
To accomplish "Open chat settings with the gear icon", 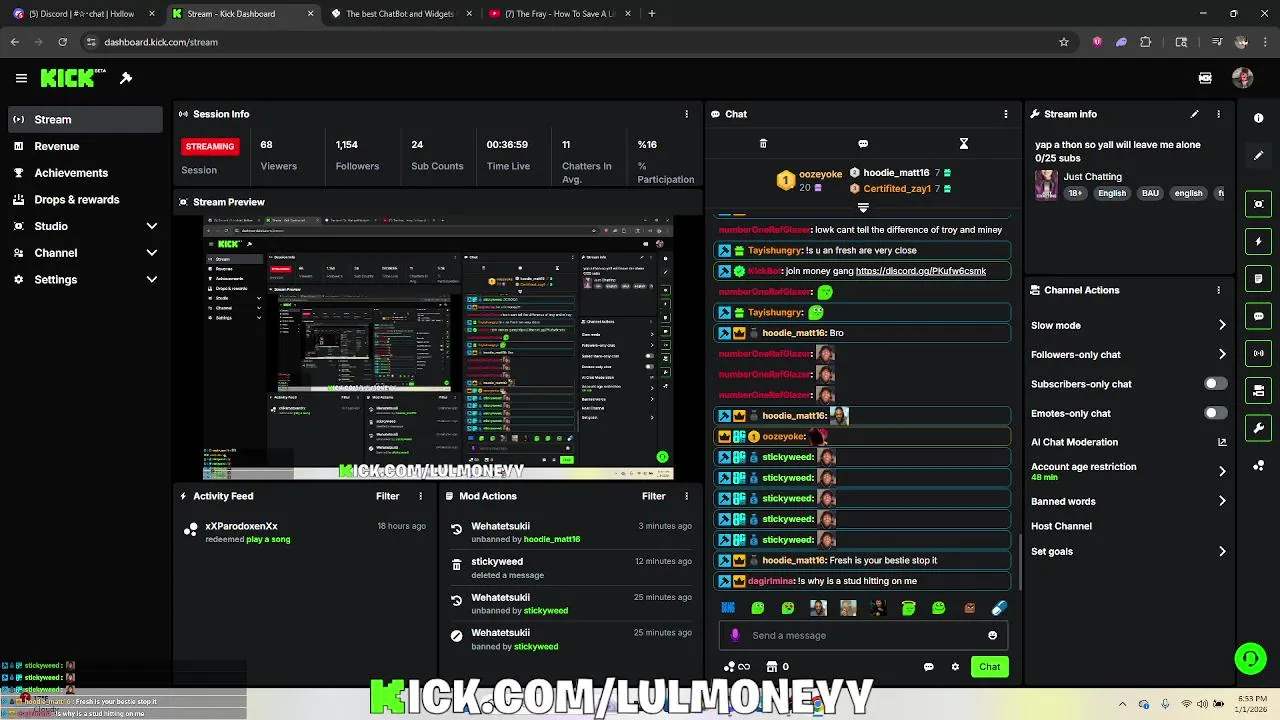I will (955, 667).
